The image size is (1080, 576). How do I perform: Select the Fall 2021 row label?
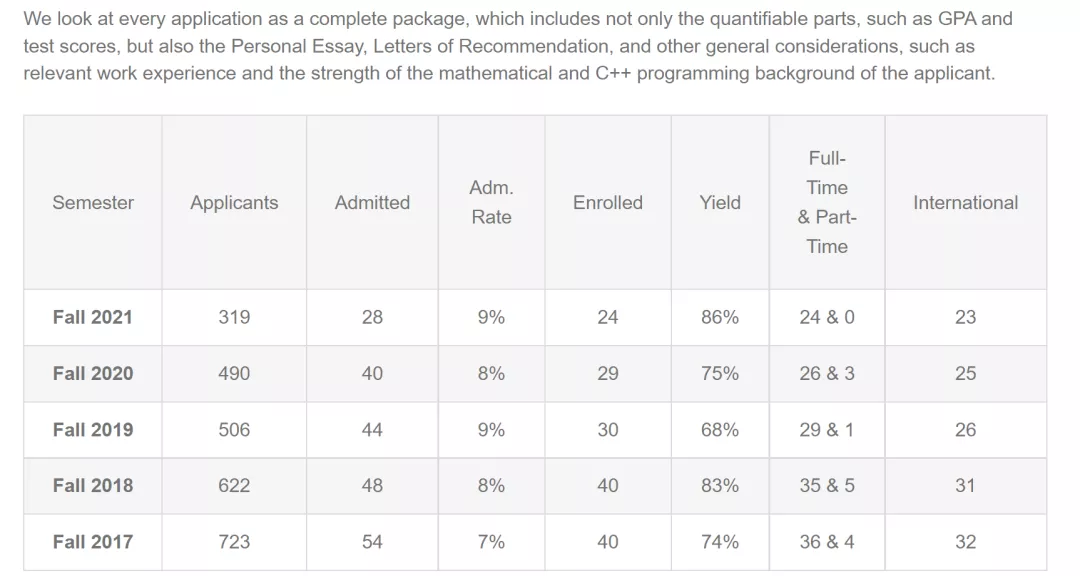coord(93,317)
